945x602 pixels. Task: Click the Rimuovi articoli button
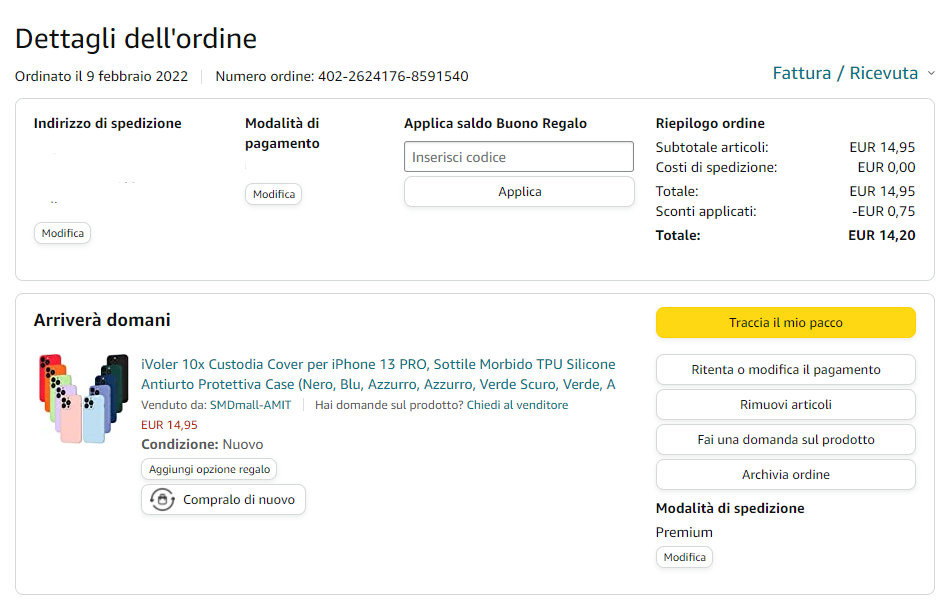pos(785,404)
